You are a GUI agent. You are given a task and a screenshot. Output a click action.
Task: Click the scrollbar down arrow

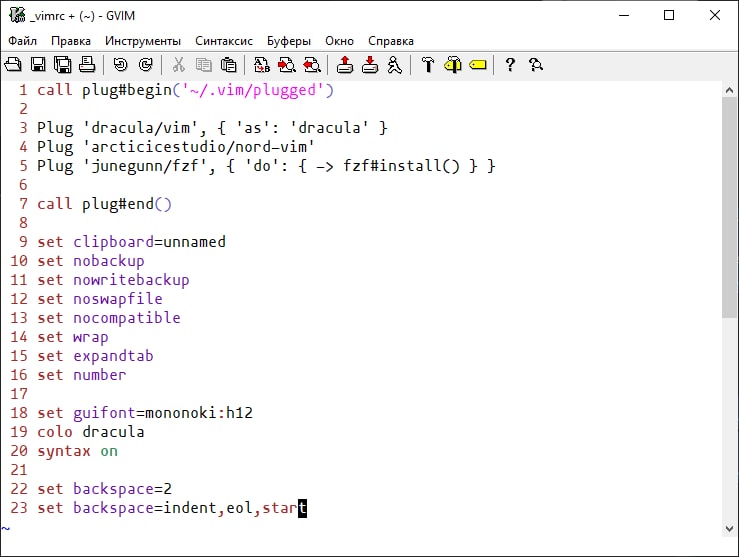tap(729, 529)
